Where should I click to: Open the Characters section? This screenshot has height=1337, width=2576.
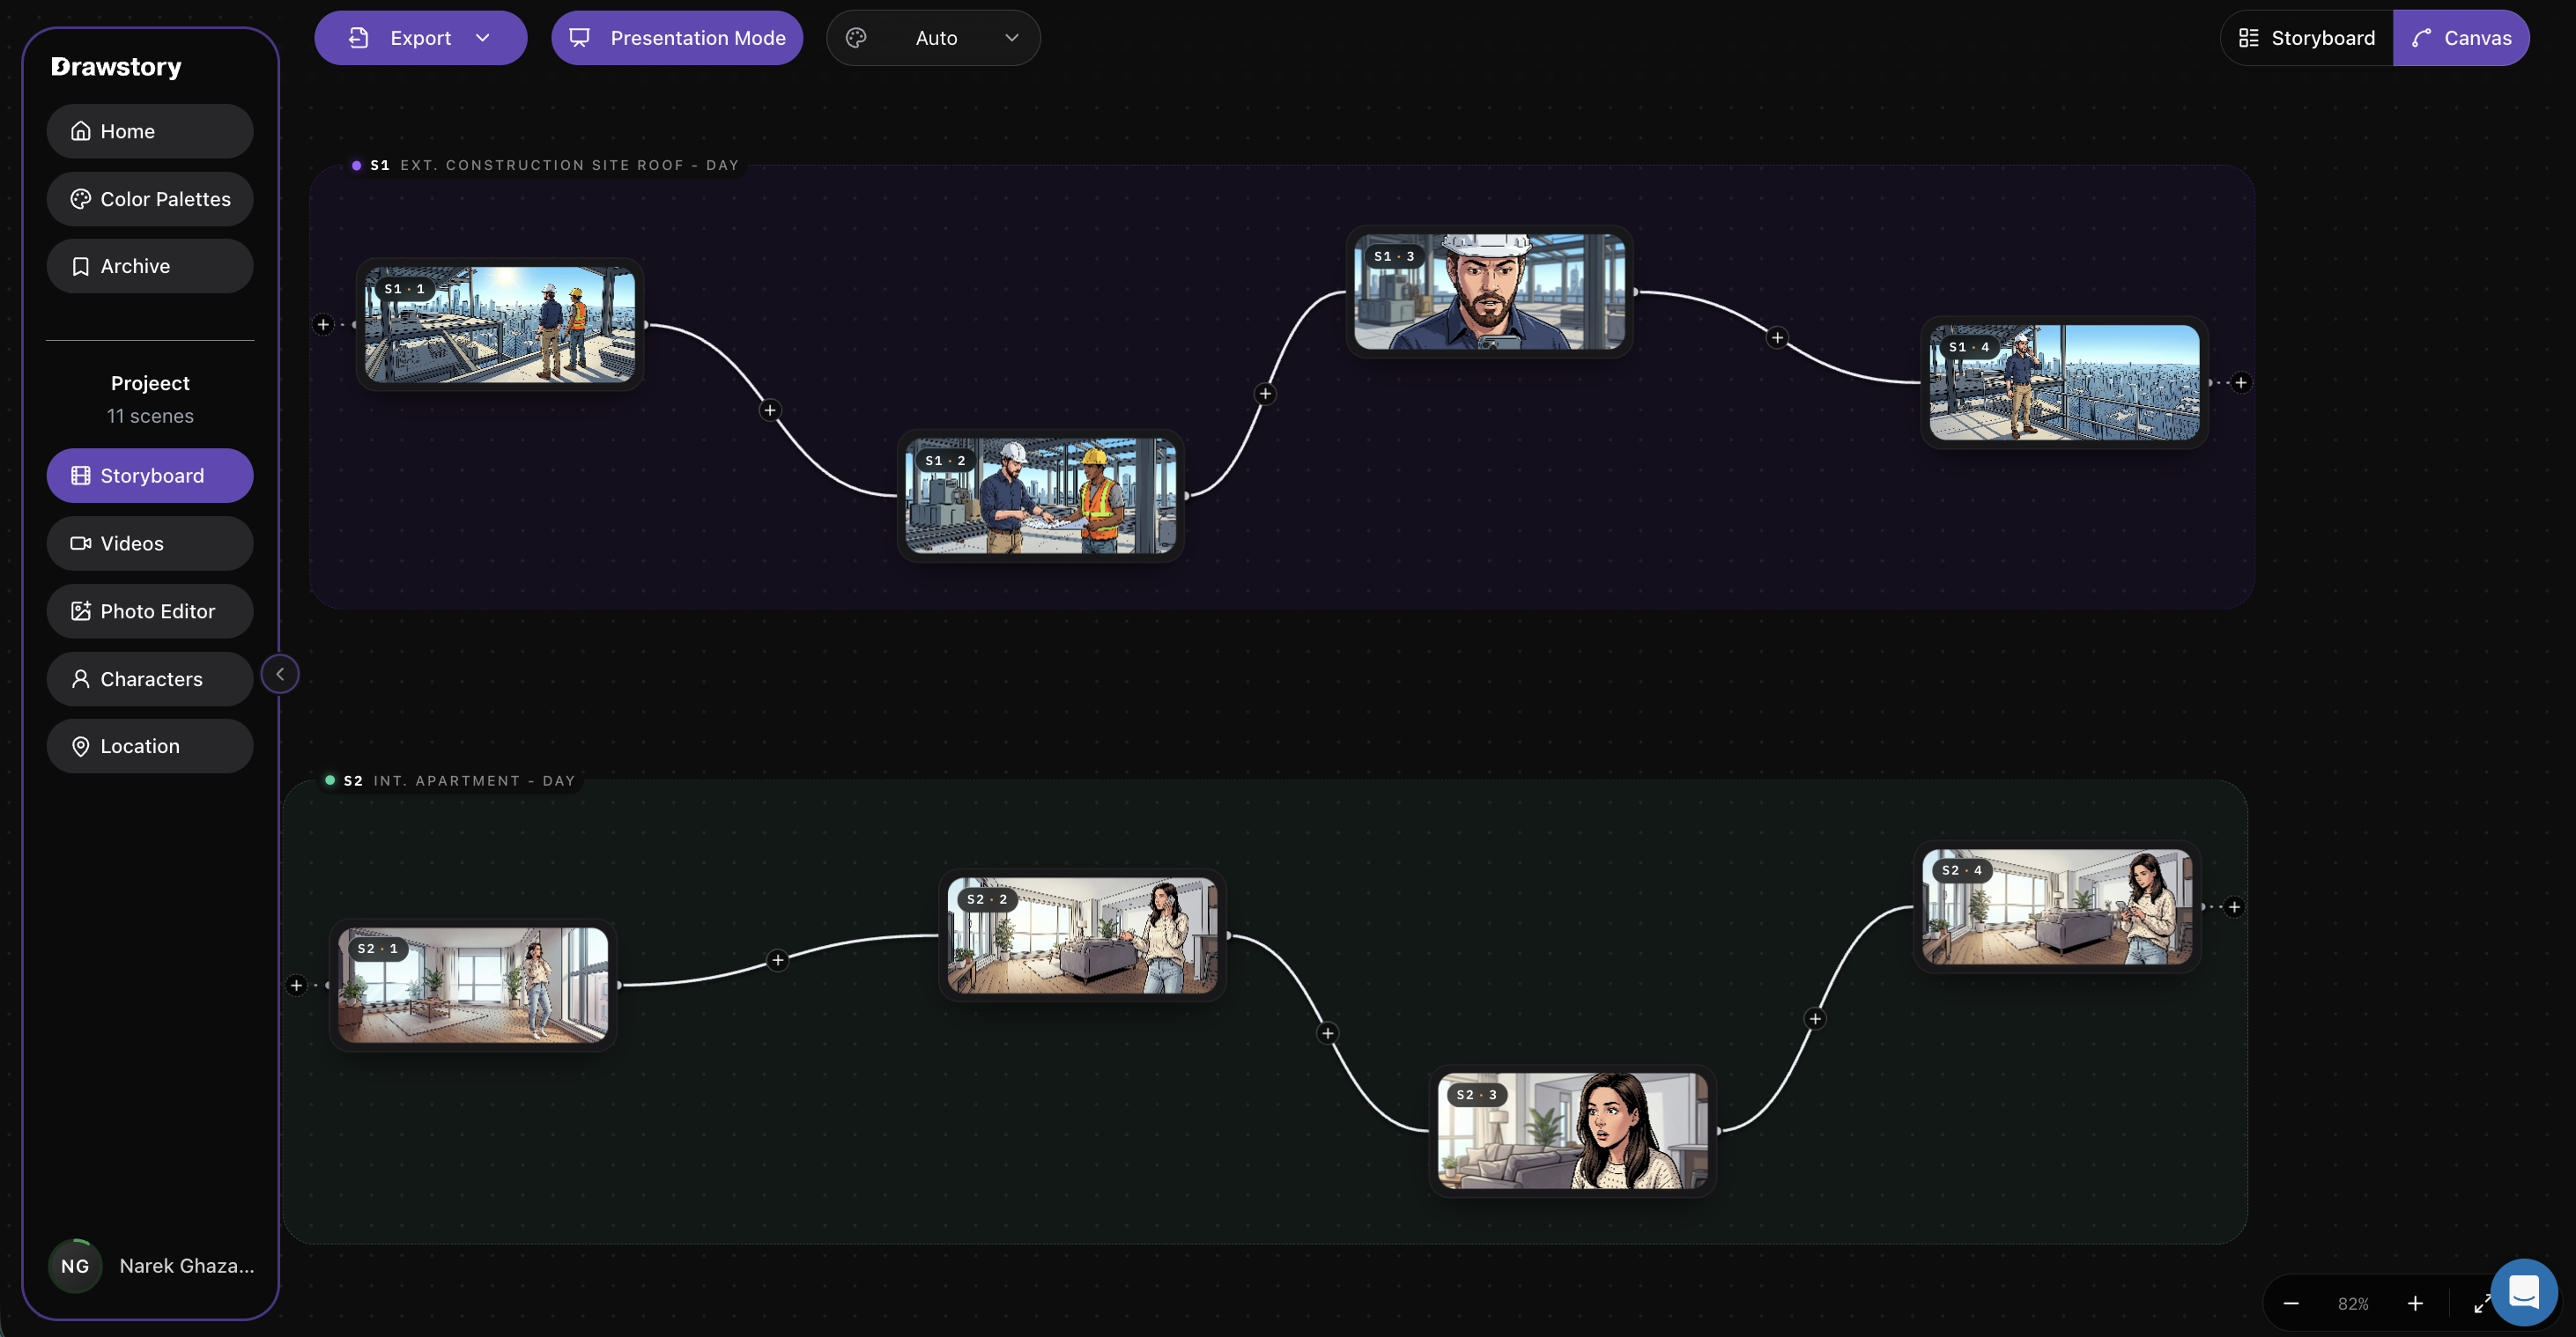pos(150,679)
